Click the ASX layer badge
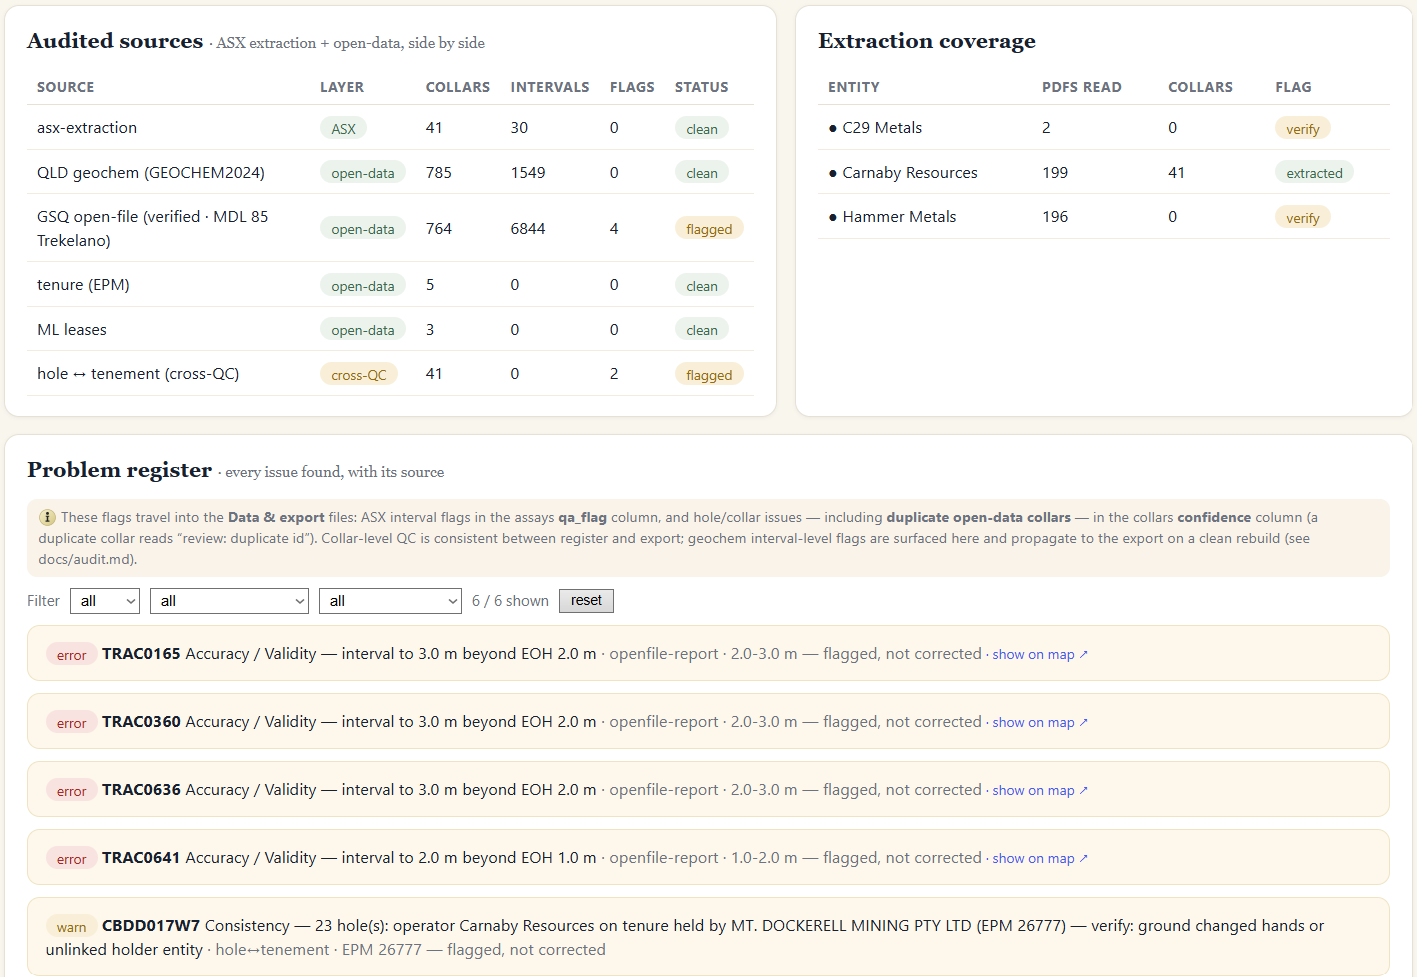This screenshot has height=977, width=1417. (x=343, y=128)
